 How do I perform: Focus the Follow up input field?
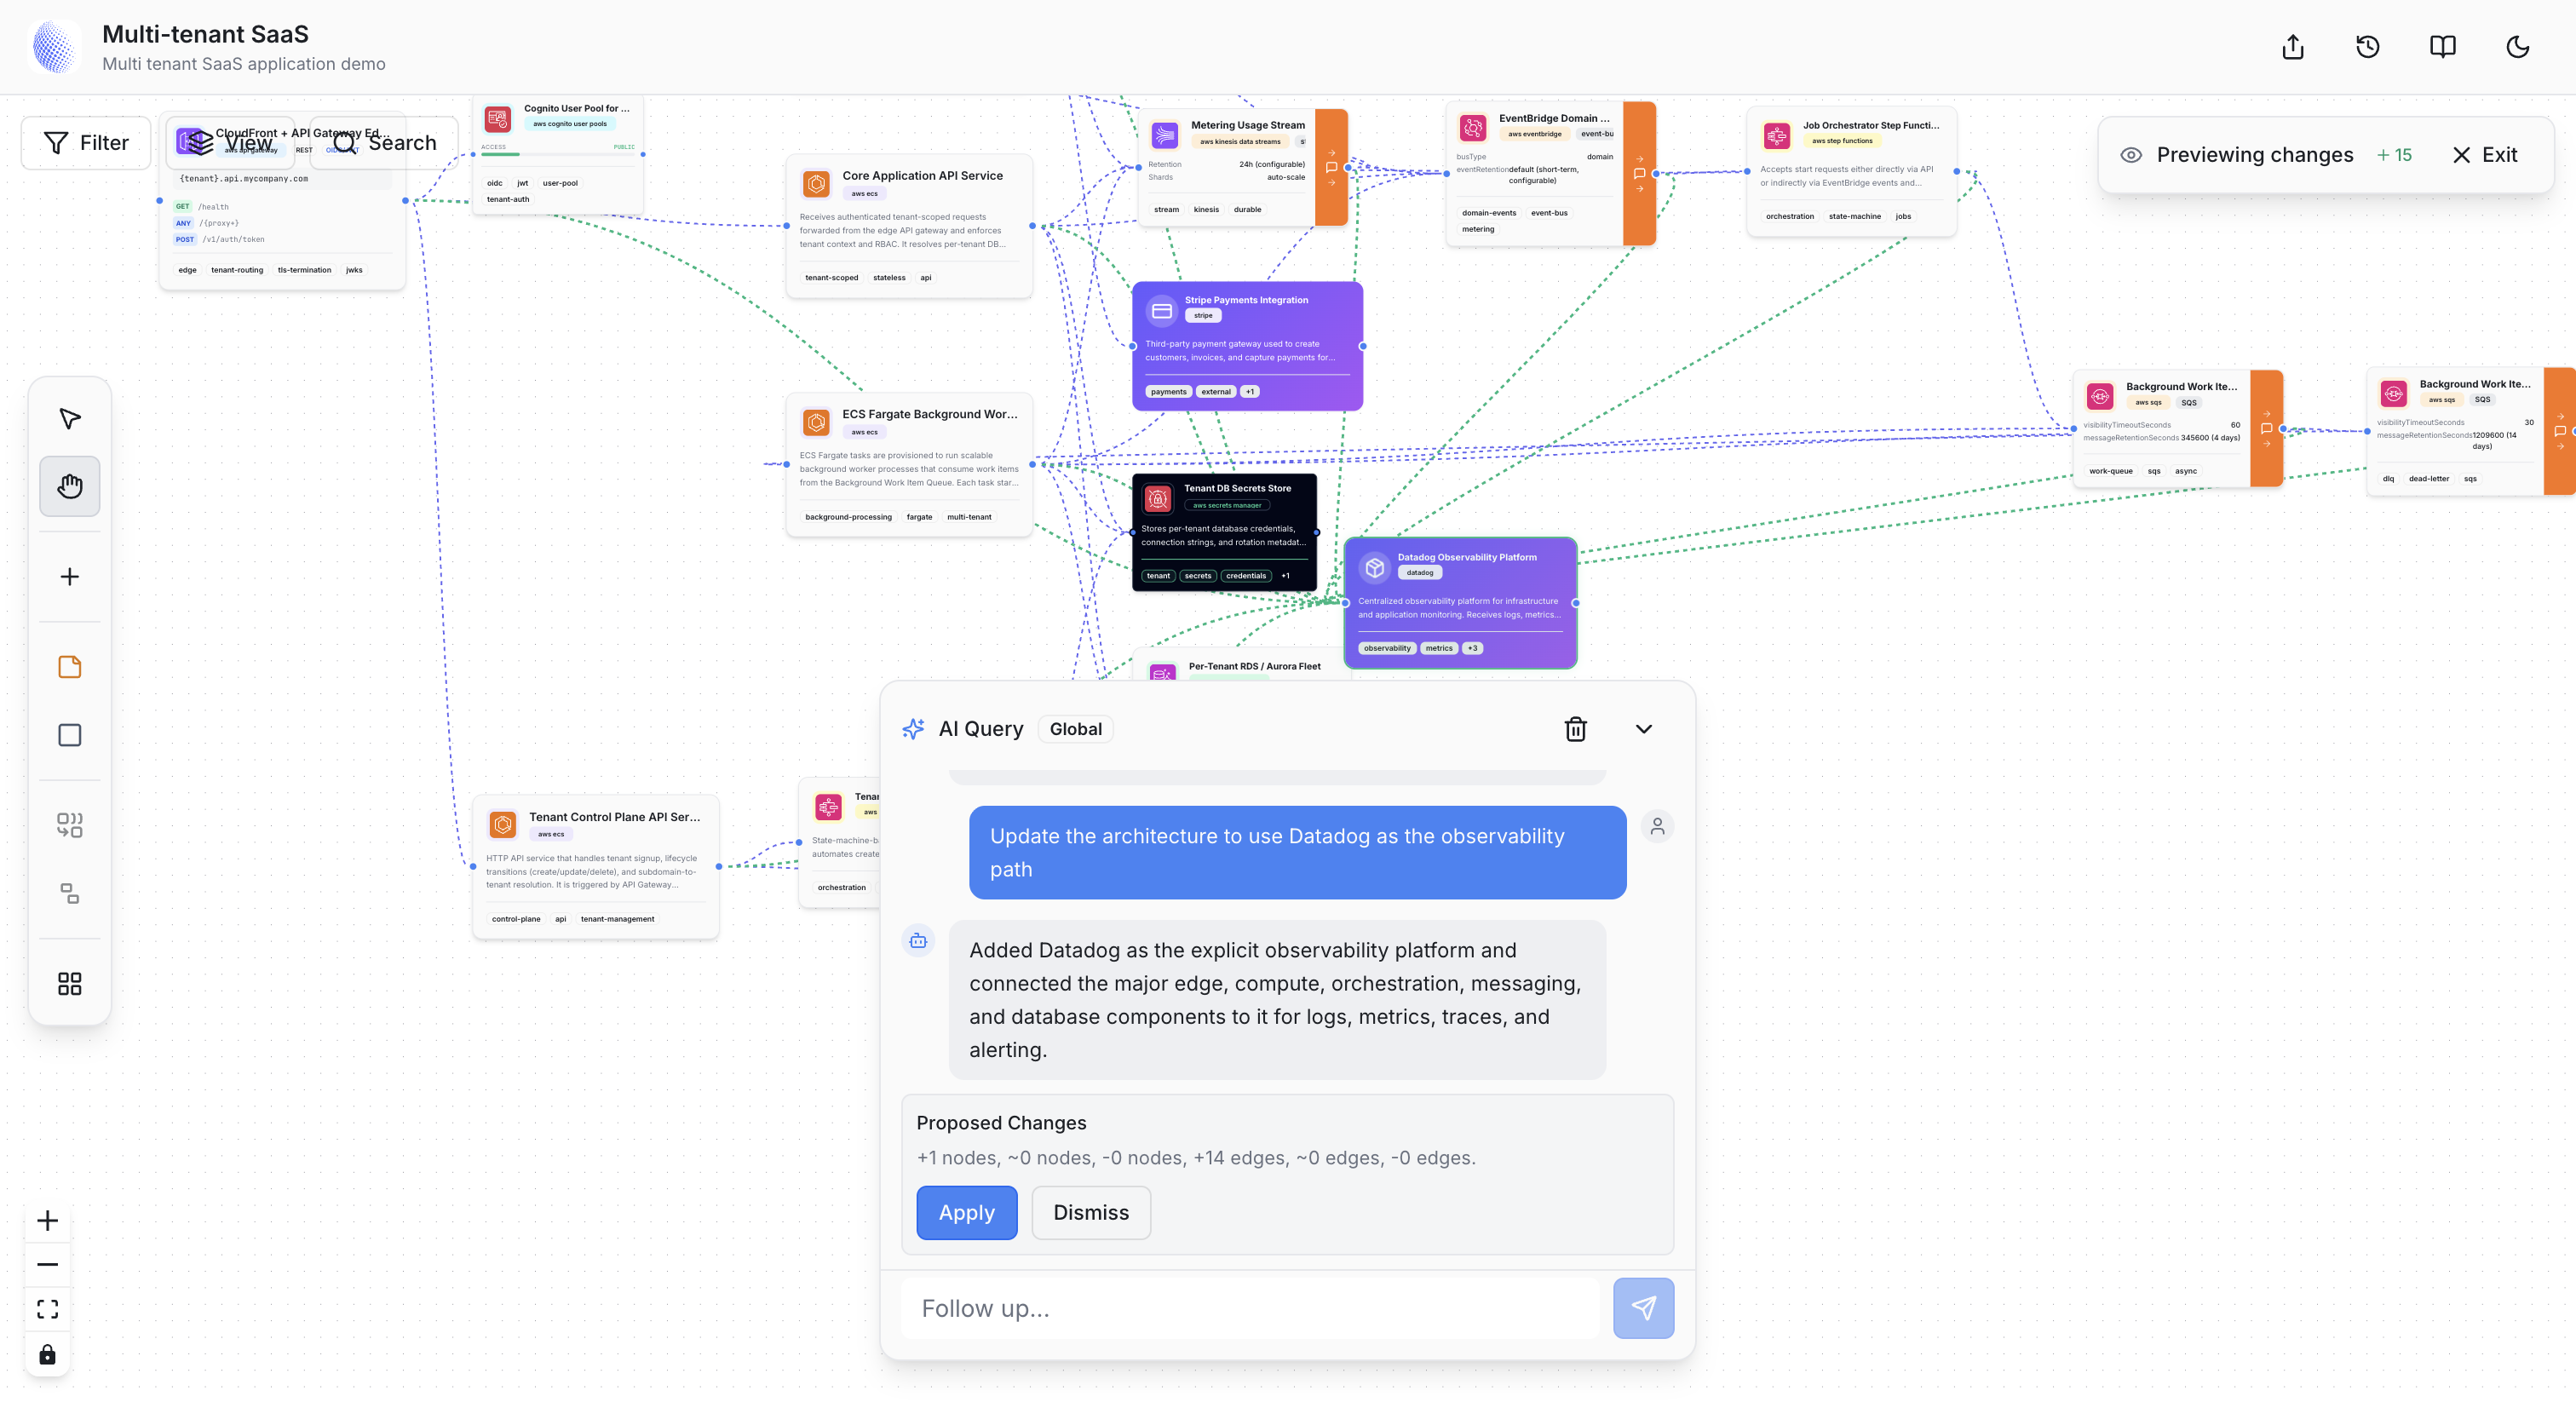[1250, 1308]
